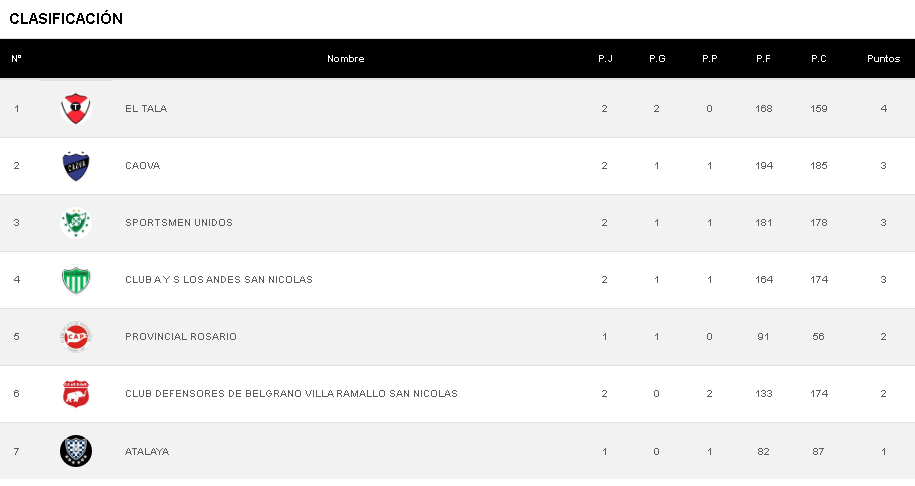Click the P.F column header
This screenshot has width=915, height=486.
click(x=763, y=59)
